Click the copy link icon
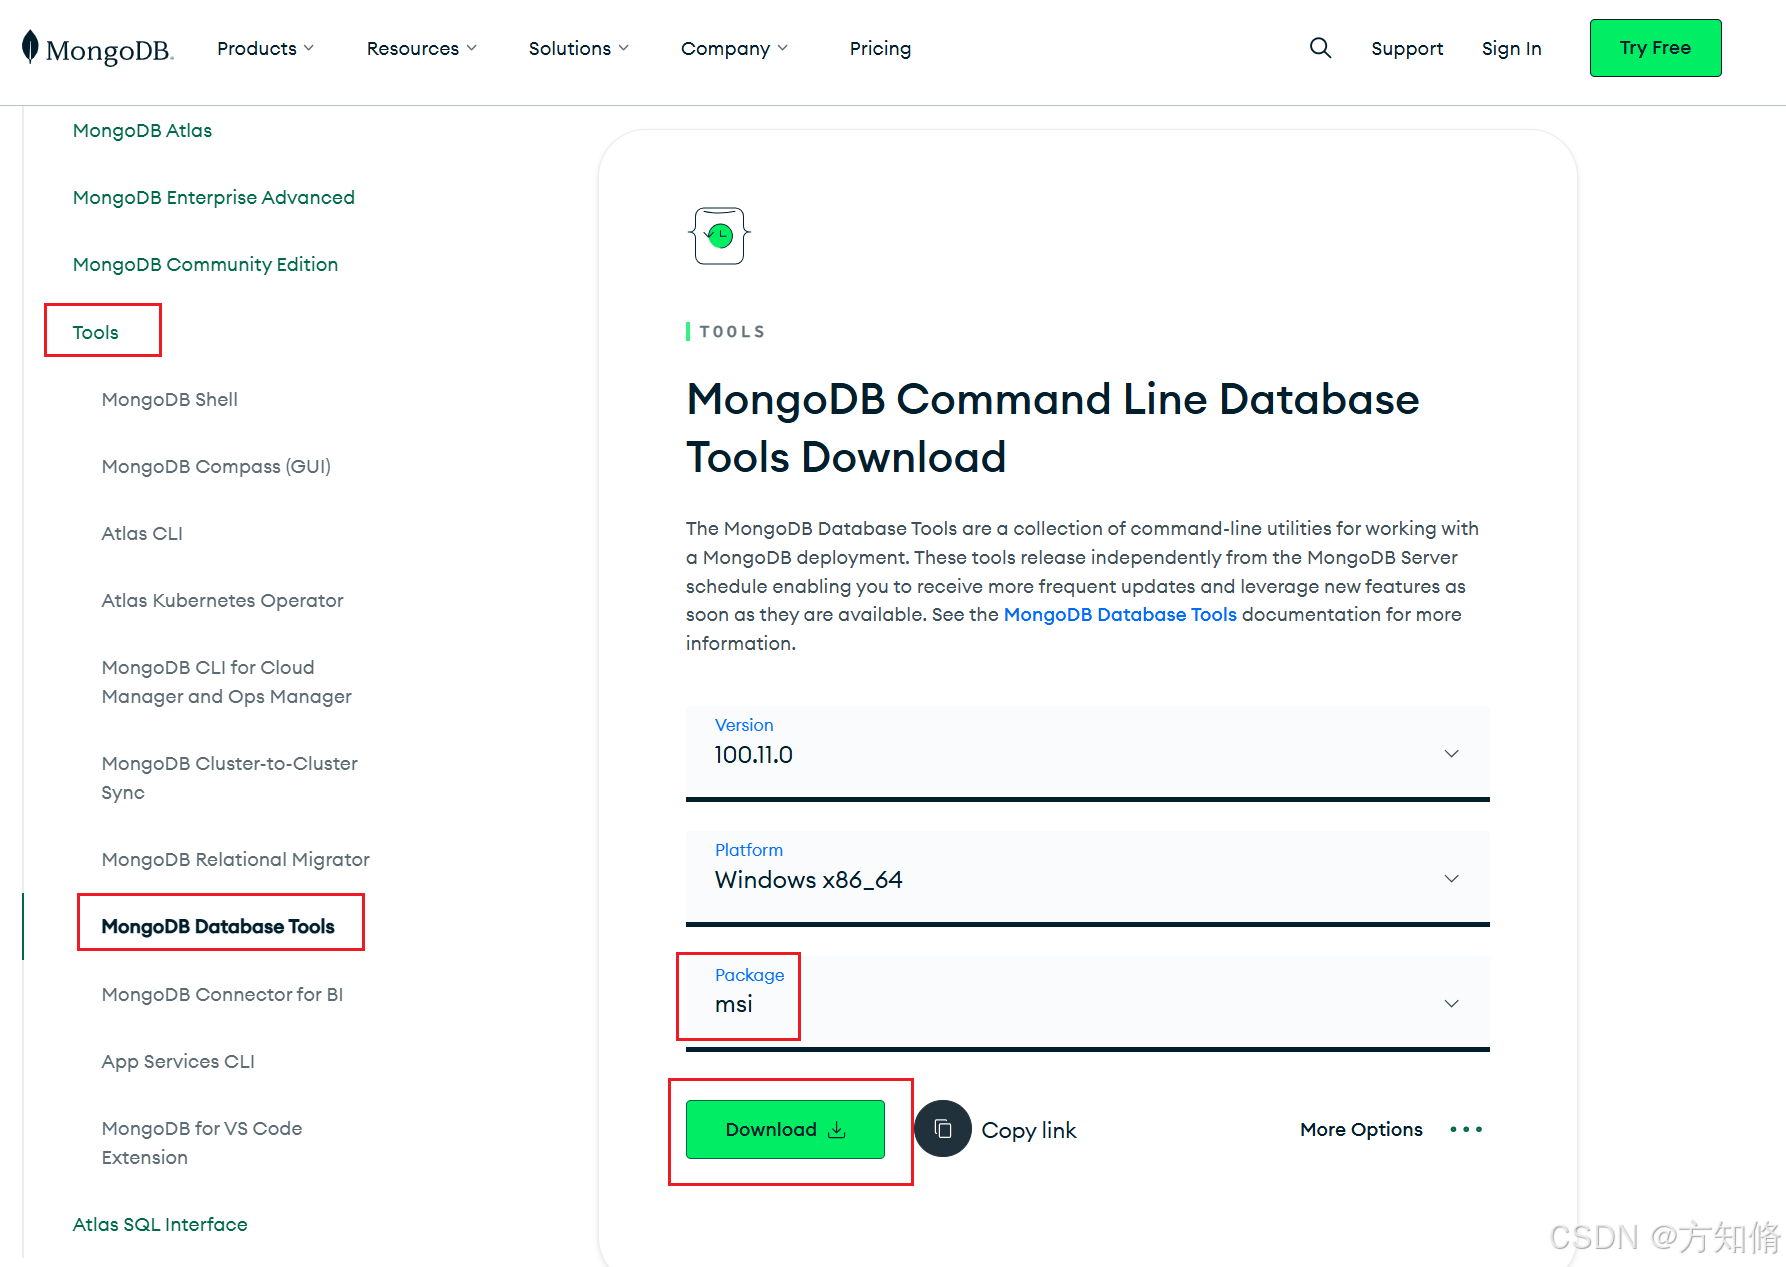1786x1267 pixels. point(942,1128)
